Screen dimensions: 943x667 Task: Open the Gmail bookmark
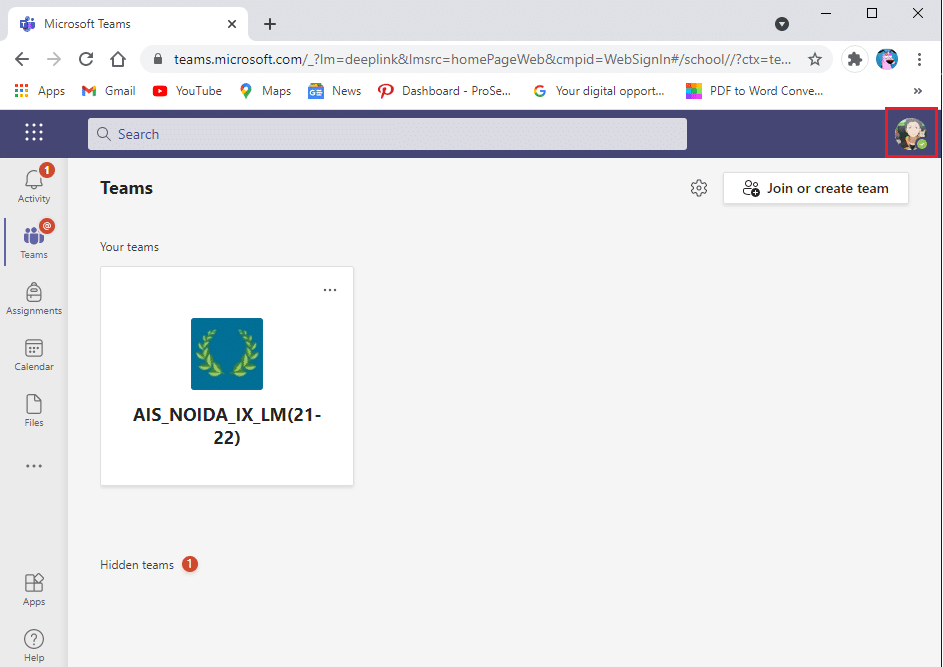107,90
